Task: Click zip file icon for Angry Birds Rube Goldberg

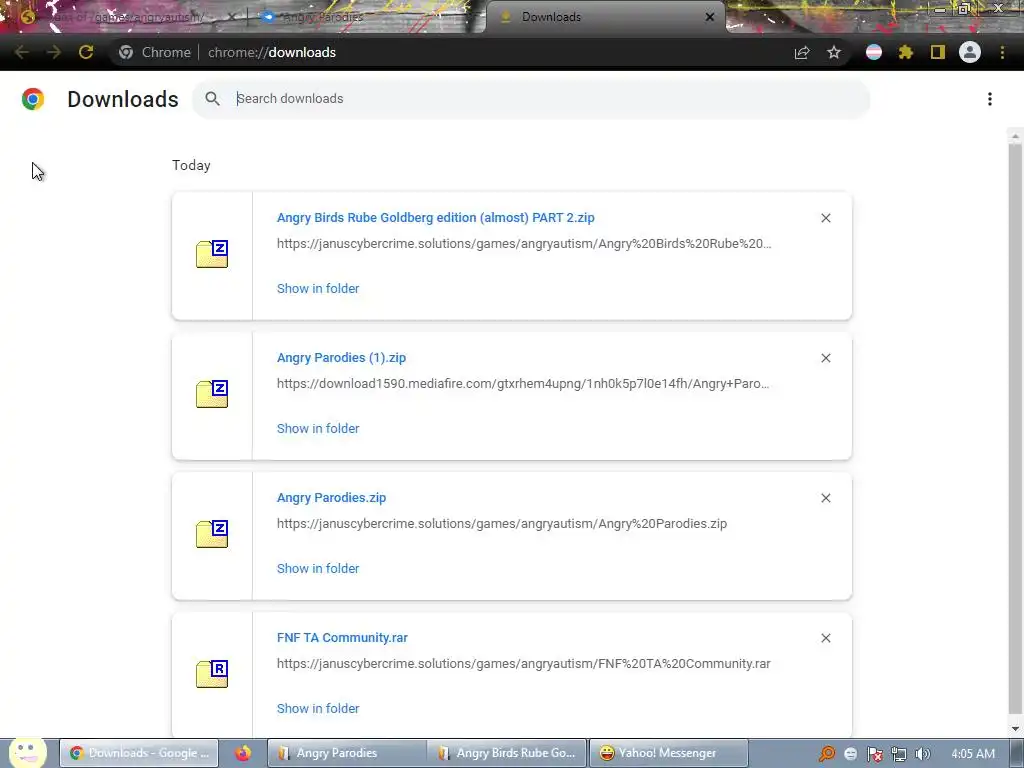Action: coord(212,254)
